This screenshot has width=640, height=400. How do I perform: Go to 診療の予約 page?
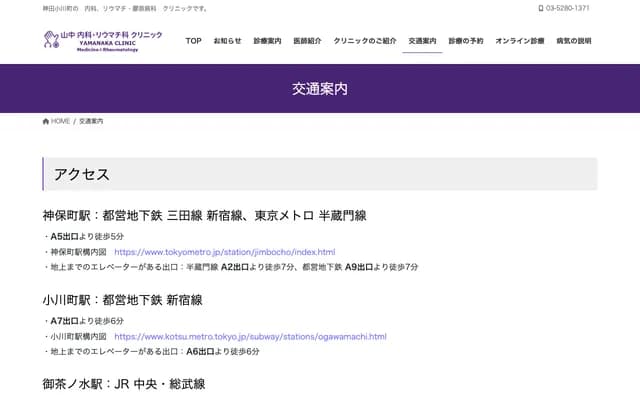coord(466,41)
